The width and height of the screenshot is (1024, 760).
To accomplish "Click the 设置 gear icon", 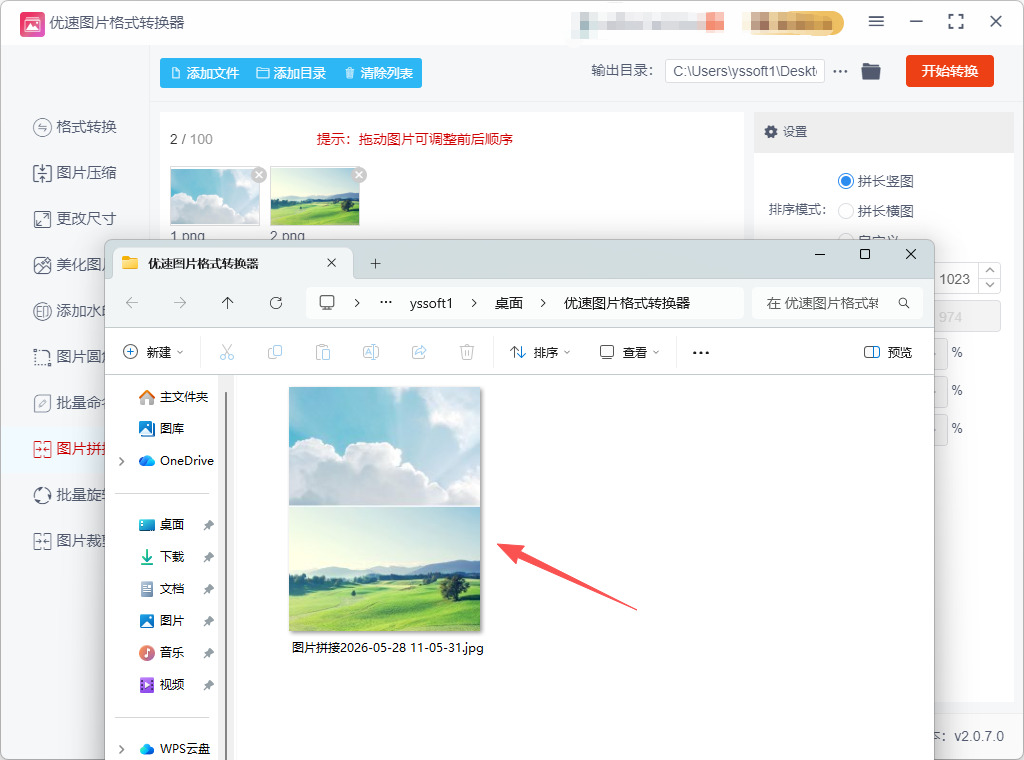I will tap(771, 132).
